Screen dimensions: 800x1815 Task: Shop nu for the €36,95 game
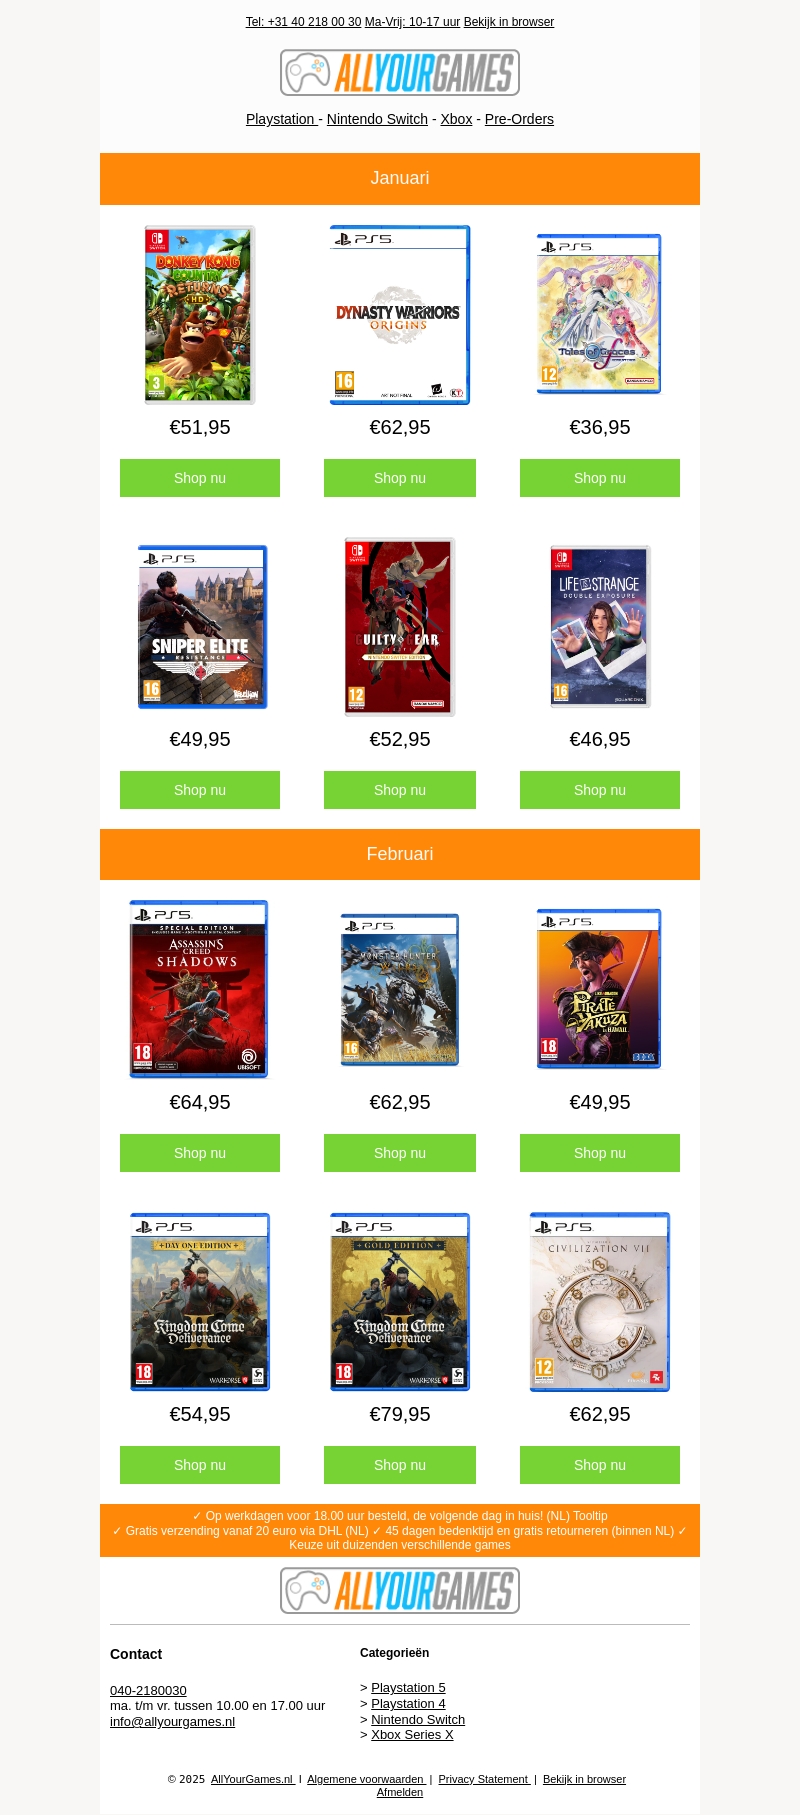coord(600,478)
